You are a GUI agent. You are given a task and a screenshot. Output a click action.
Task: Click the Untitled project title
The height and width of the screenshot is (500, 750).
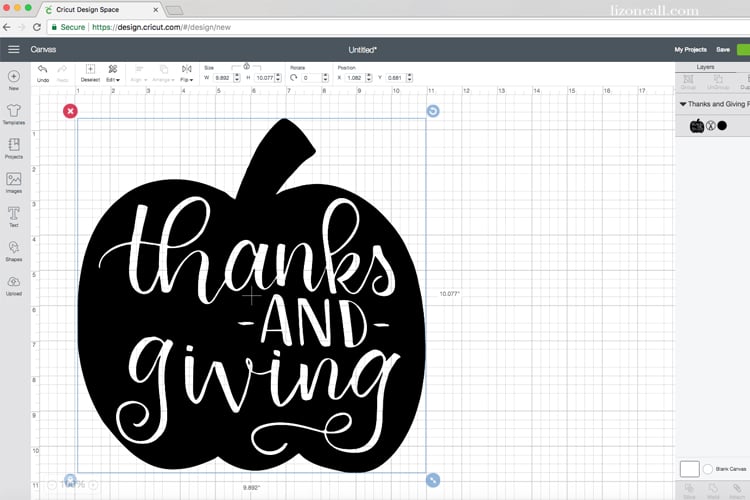(363, 50)
